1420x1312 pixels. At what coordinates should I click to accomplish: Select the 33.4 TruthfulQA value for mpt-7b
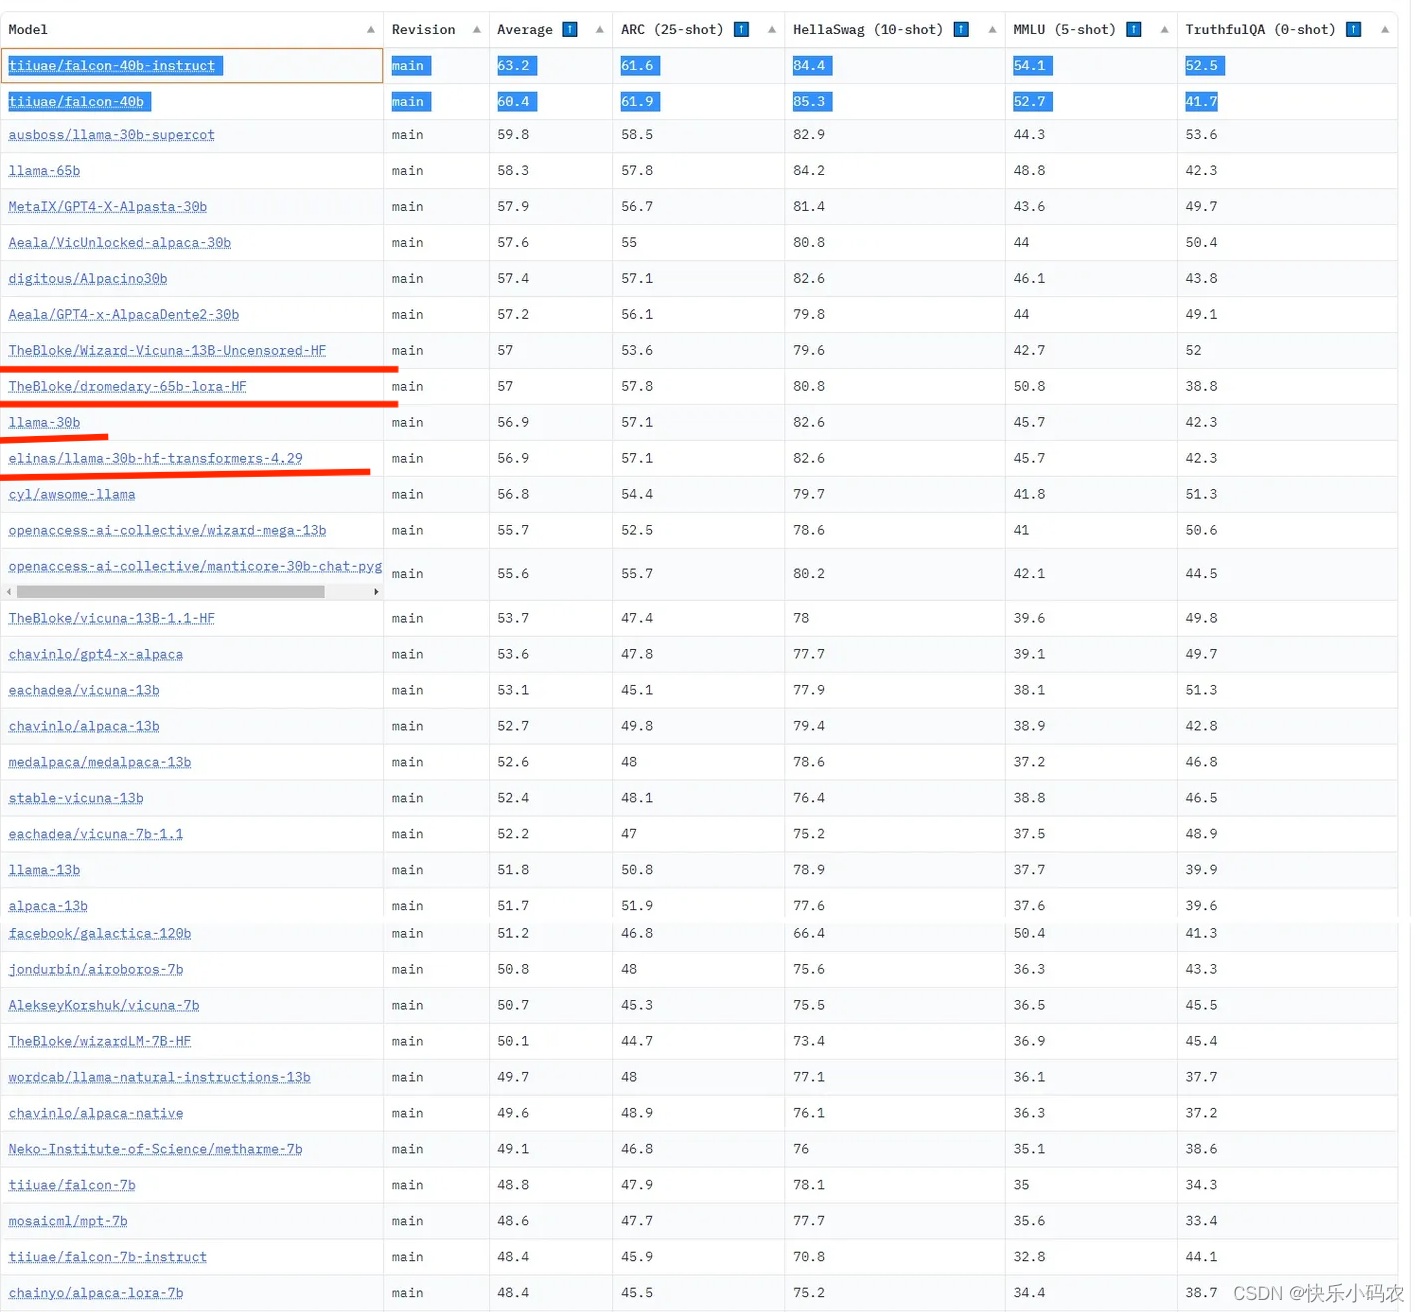[1201, 1222]
